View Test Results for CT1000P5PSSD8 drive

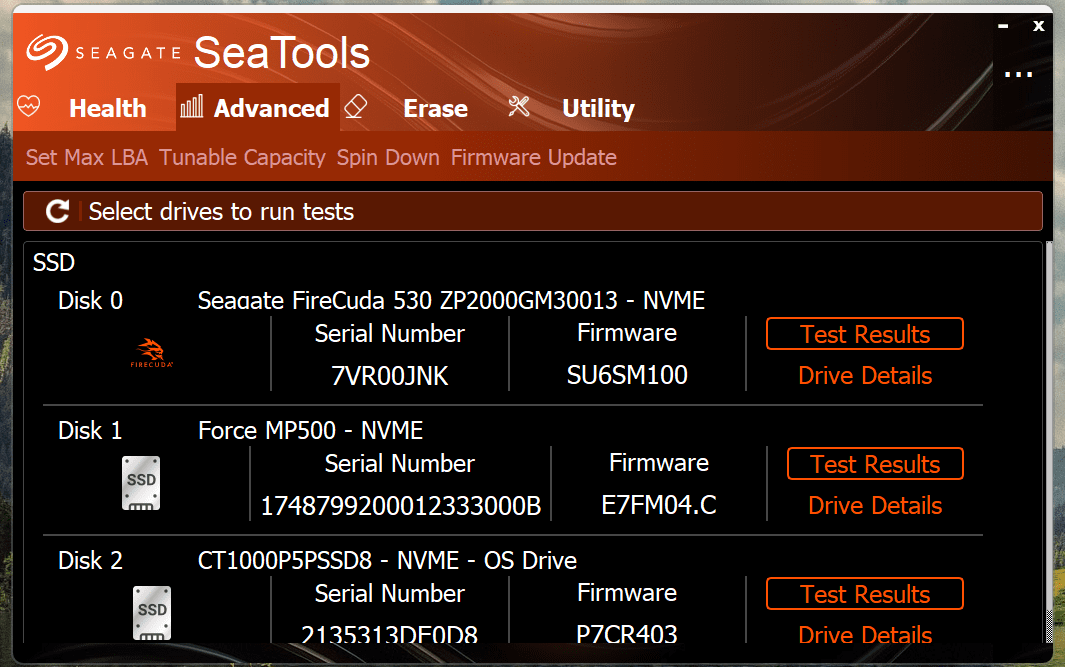[x=865, y=594]
